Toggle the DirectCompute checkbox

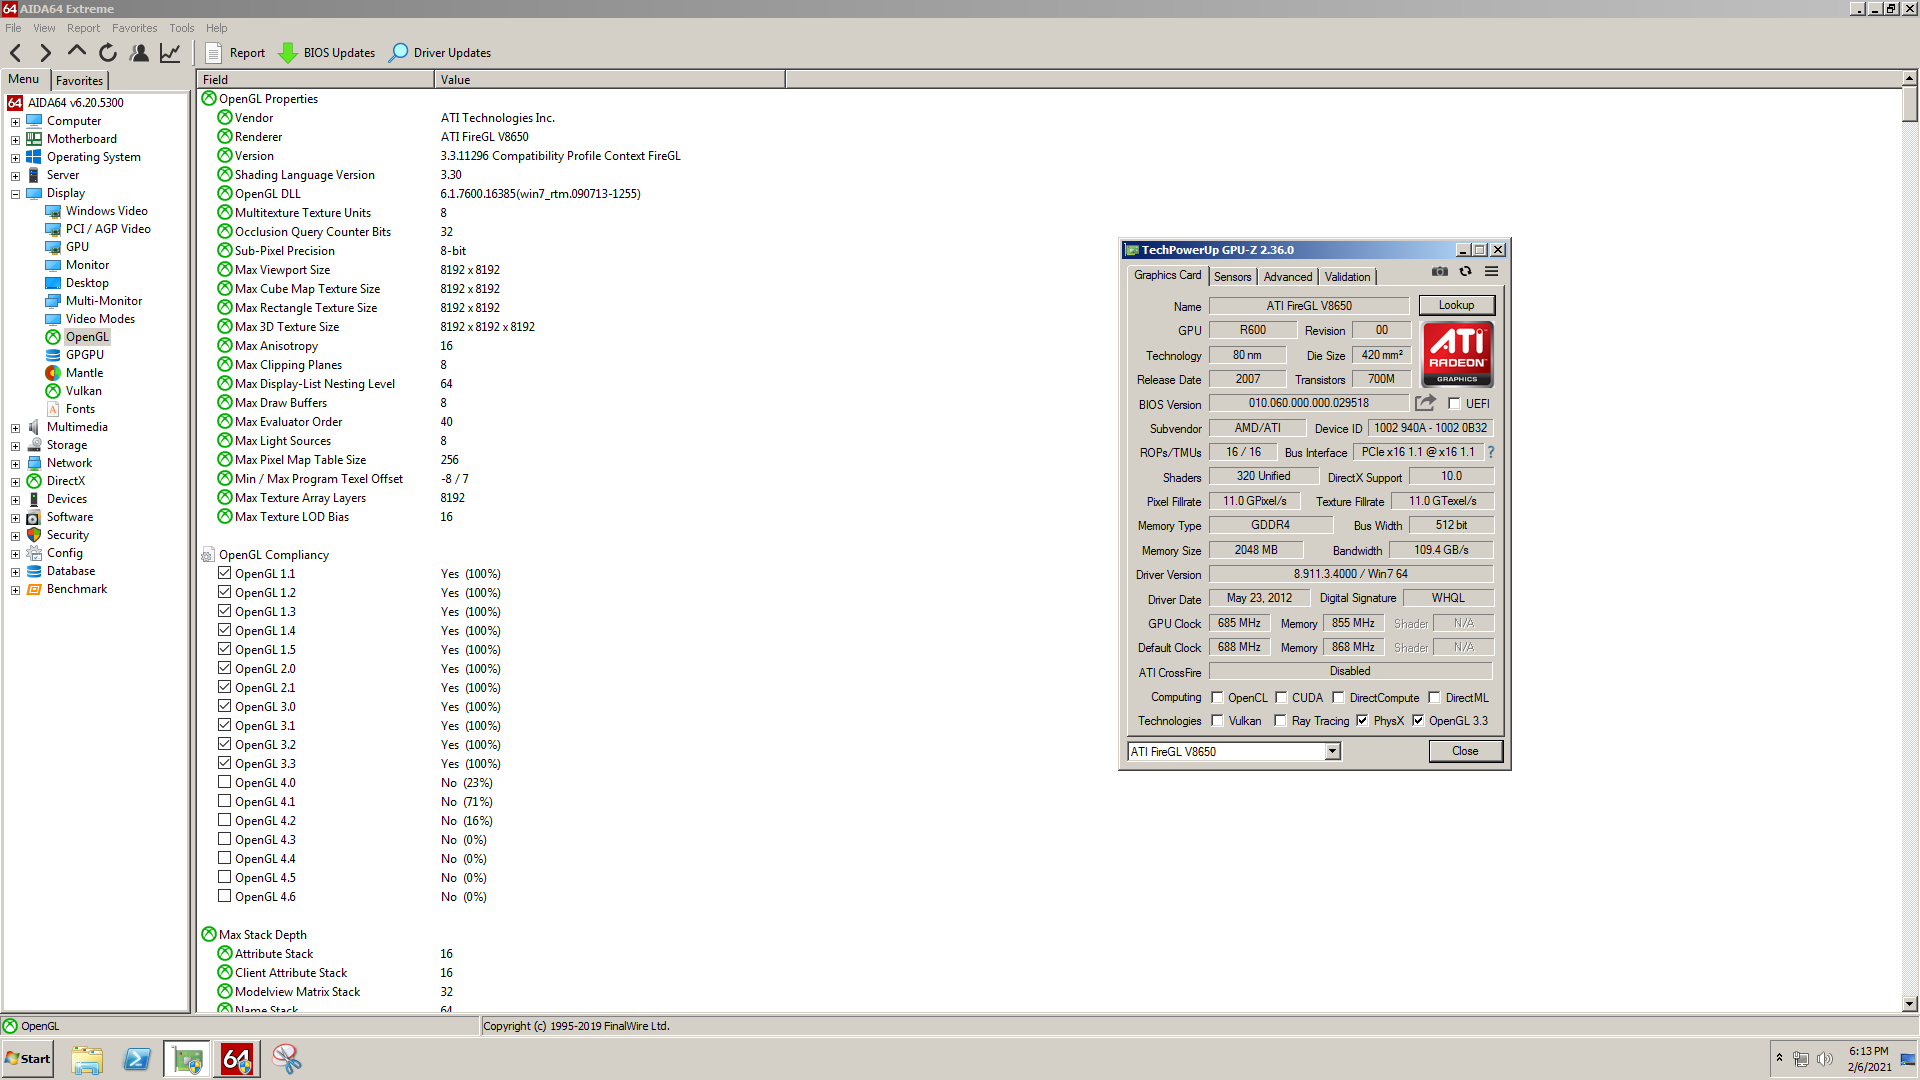(x=1338, y=698)
